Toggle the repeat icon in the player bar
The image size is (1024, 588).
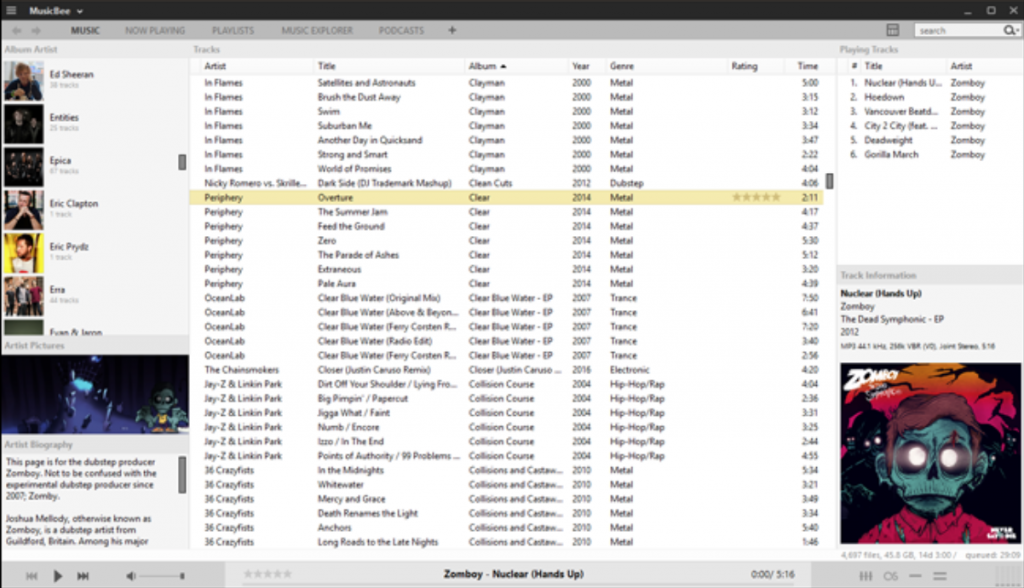pos(940,576)
